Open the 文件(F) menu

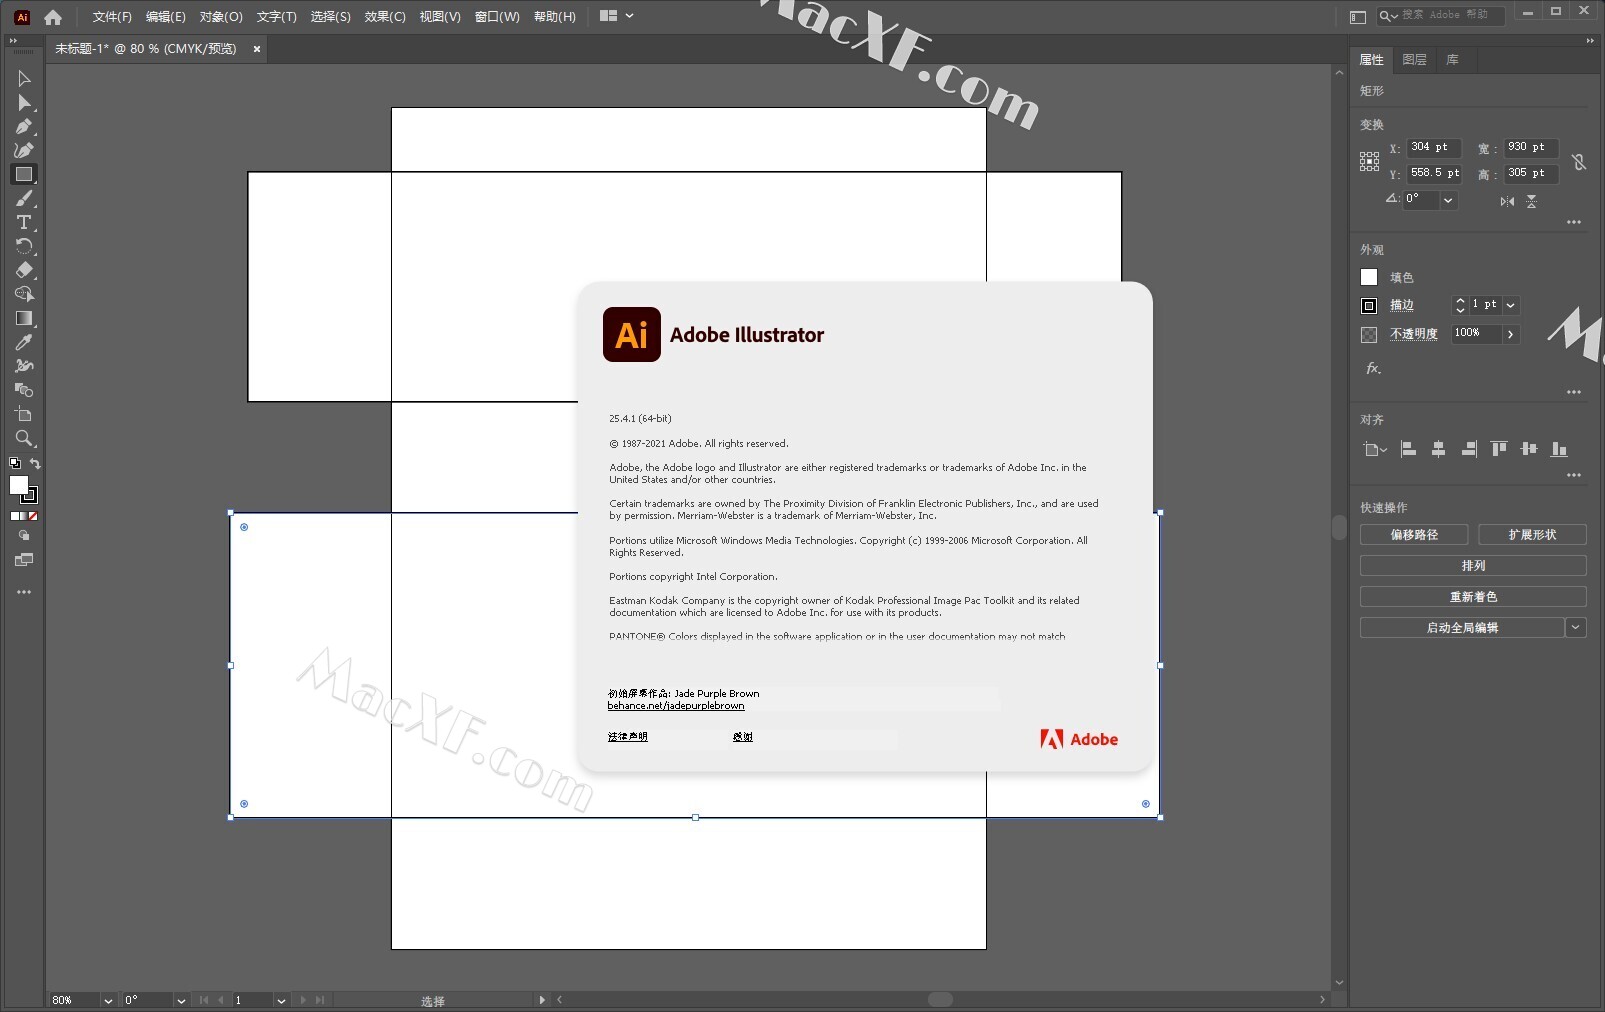pos(112,17)
